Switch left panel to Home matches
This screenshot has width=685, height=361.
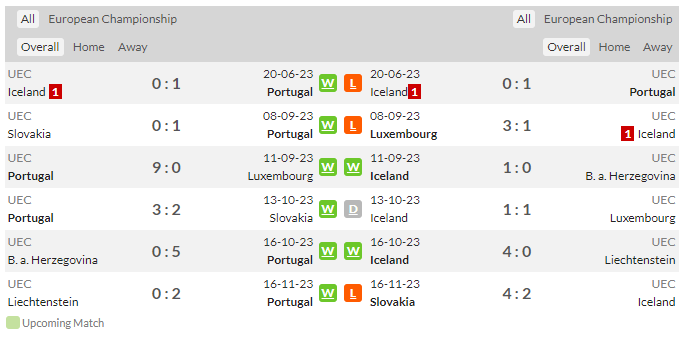tap(89, 47)
